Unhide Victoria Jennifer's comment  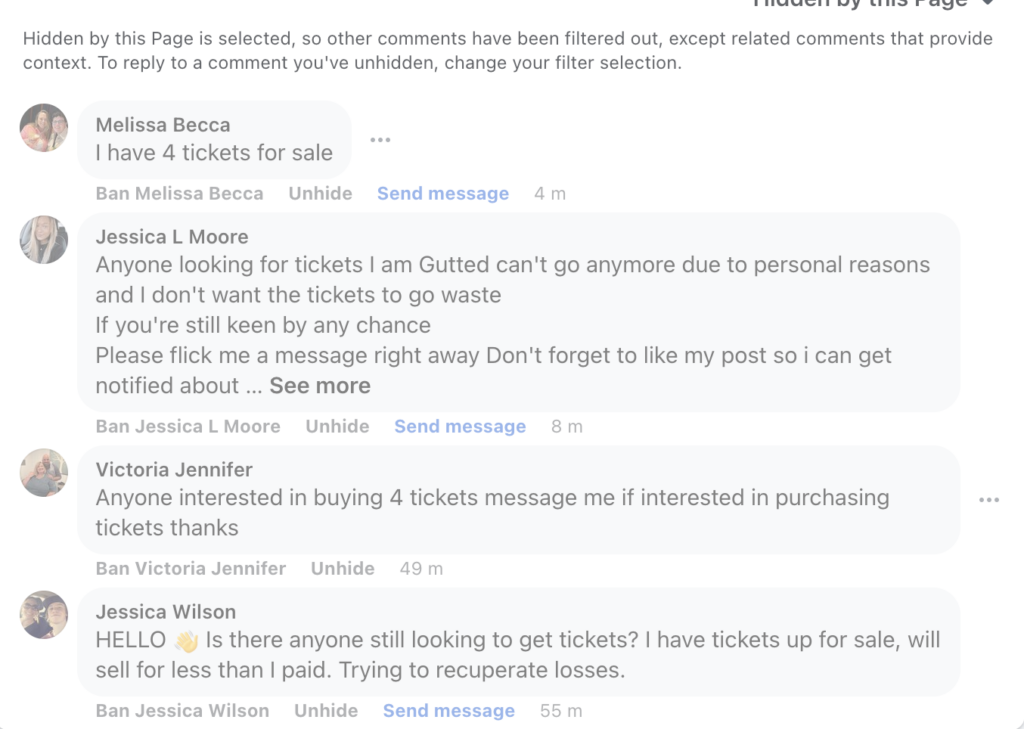click(x=342, y=569)
